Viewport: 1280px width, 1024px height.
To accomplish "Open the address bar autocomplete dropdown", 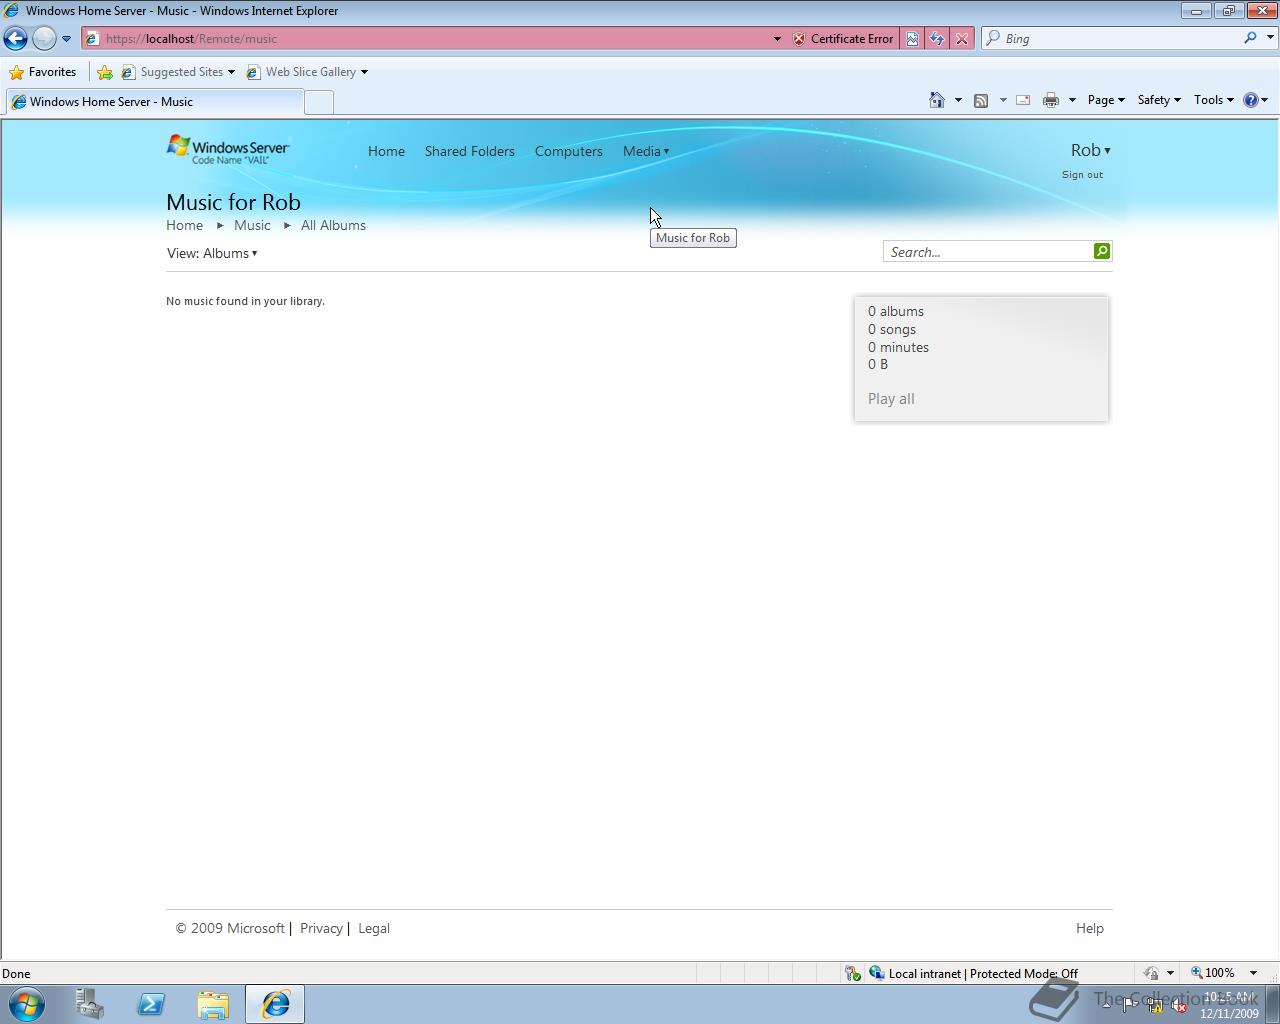I will coord(777,39).
